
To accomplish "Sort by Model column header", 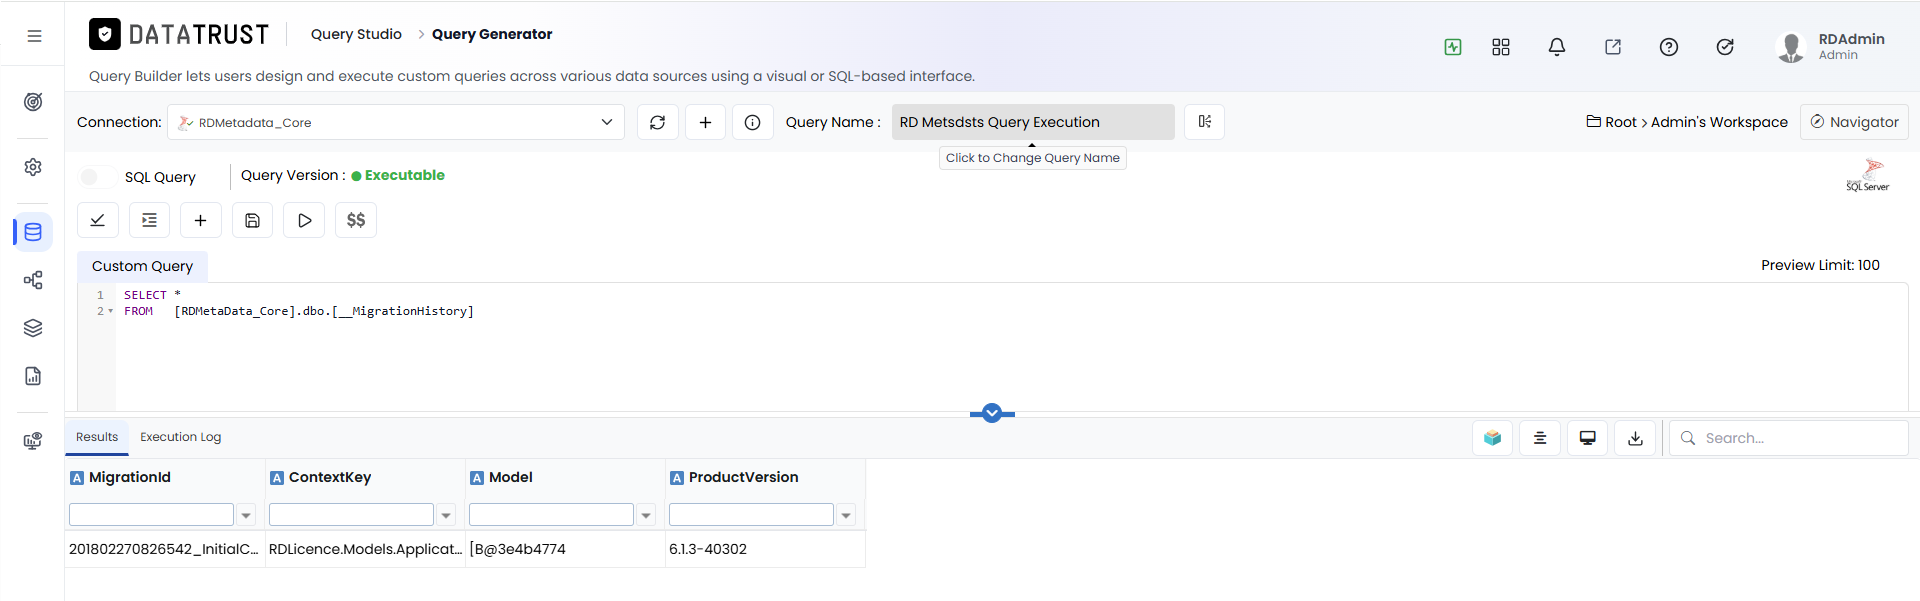I will pos(510,478).
